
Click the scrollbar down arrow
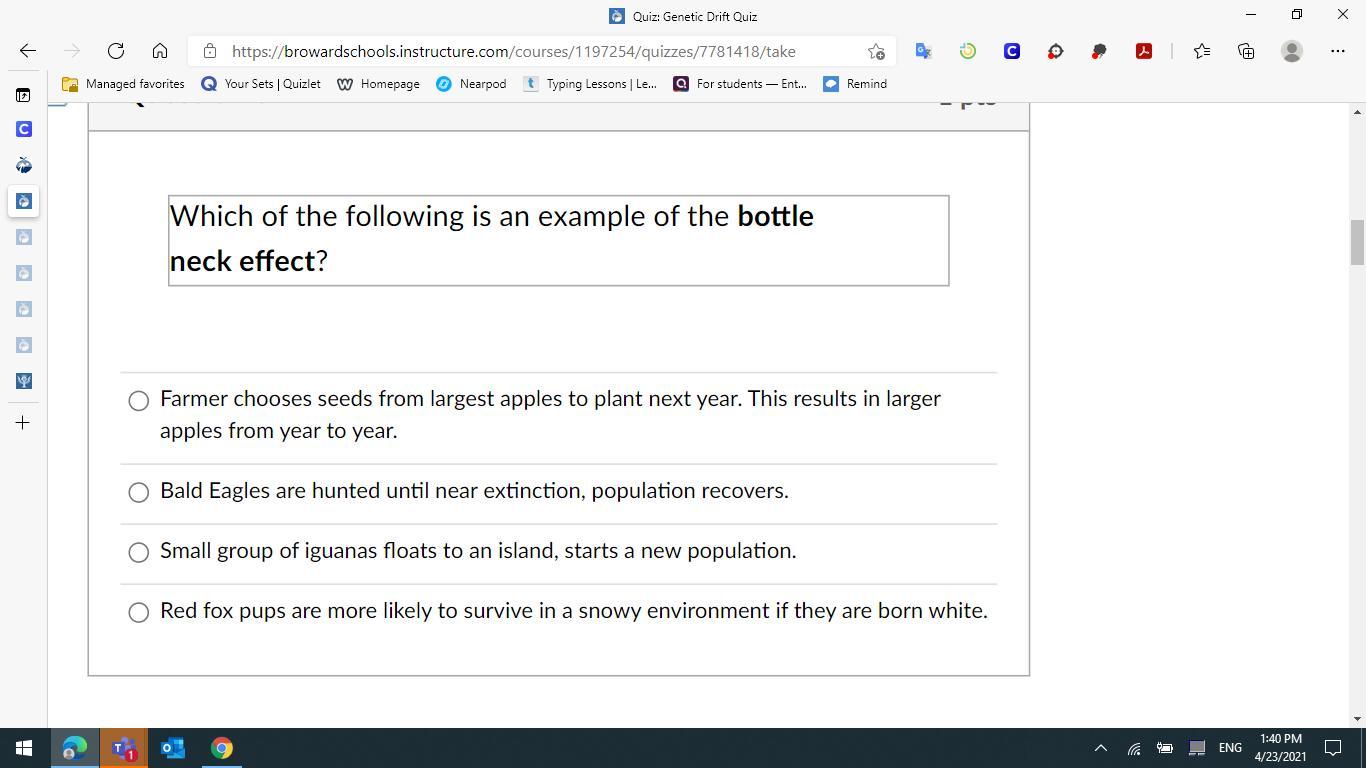point(1357,719)
